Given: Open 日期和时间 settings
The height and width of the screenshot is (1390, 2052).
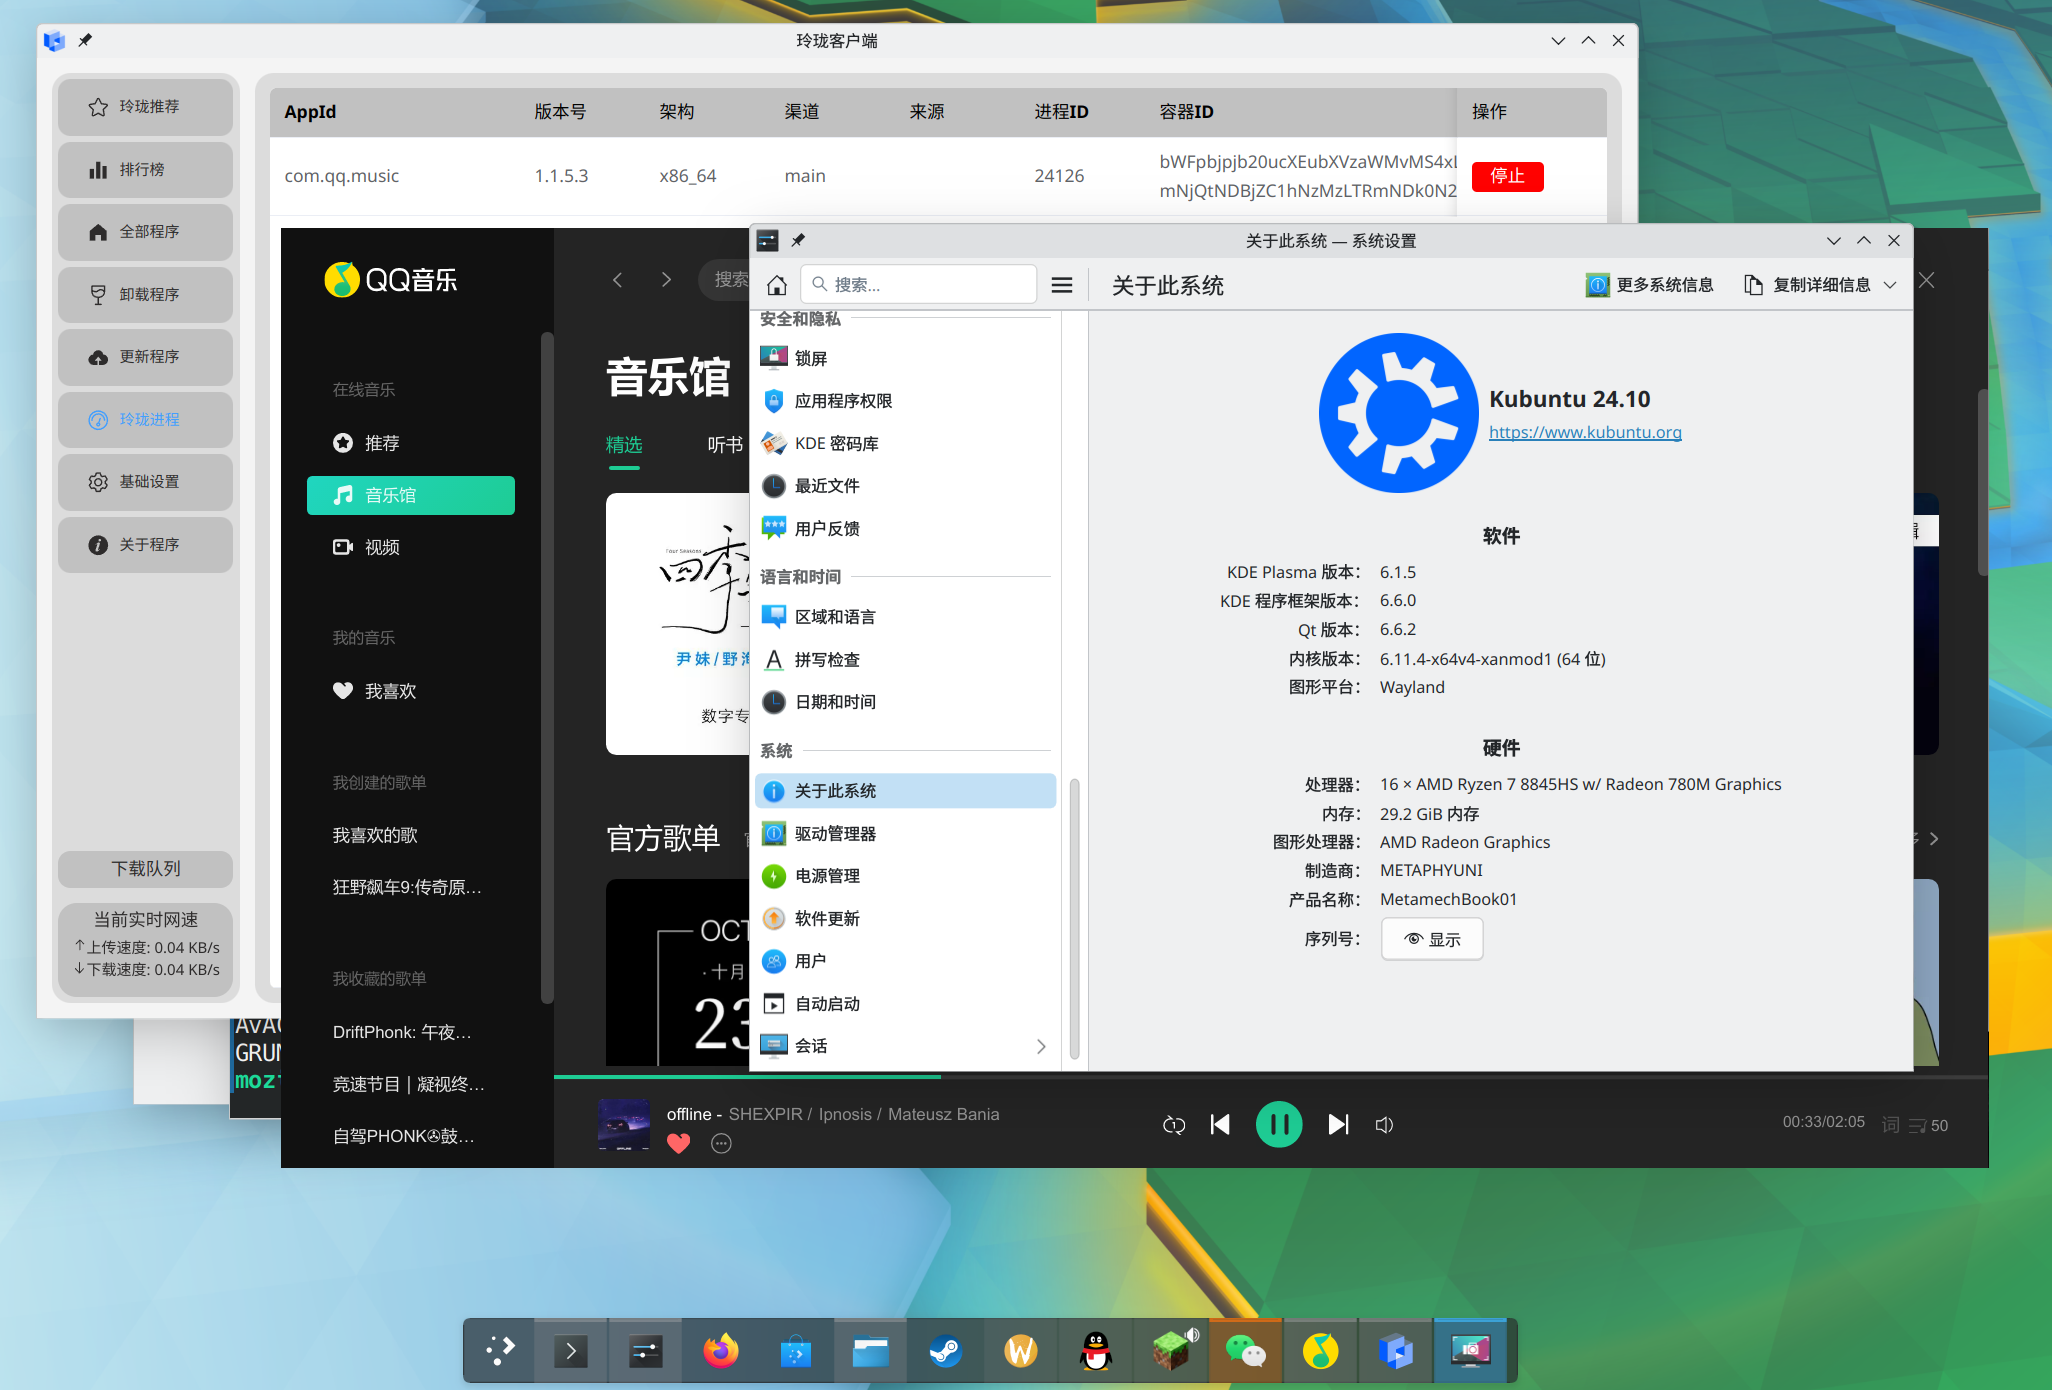Looking at the screenshot, I should coord(905,702).
